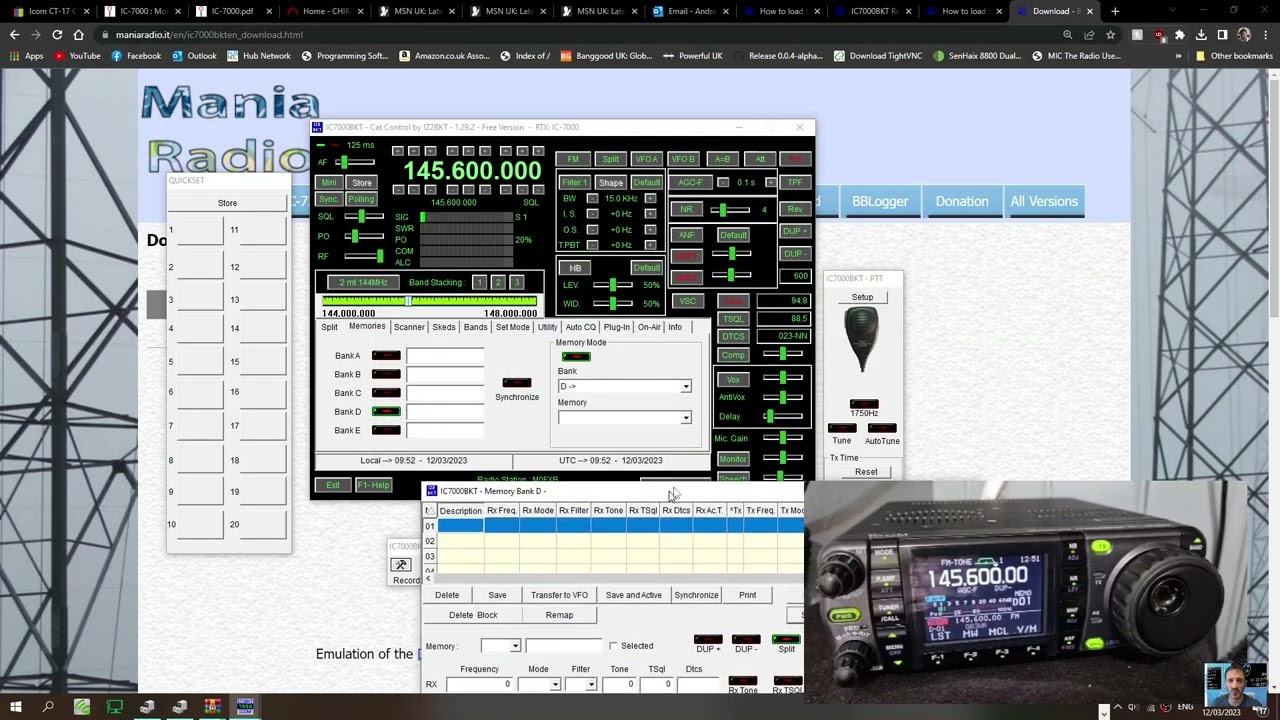Tick the Selected checkbox
This screenshot has height=720, width=1280.
[613, 646]
